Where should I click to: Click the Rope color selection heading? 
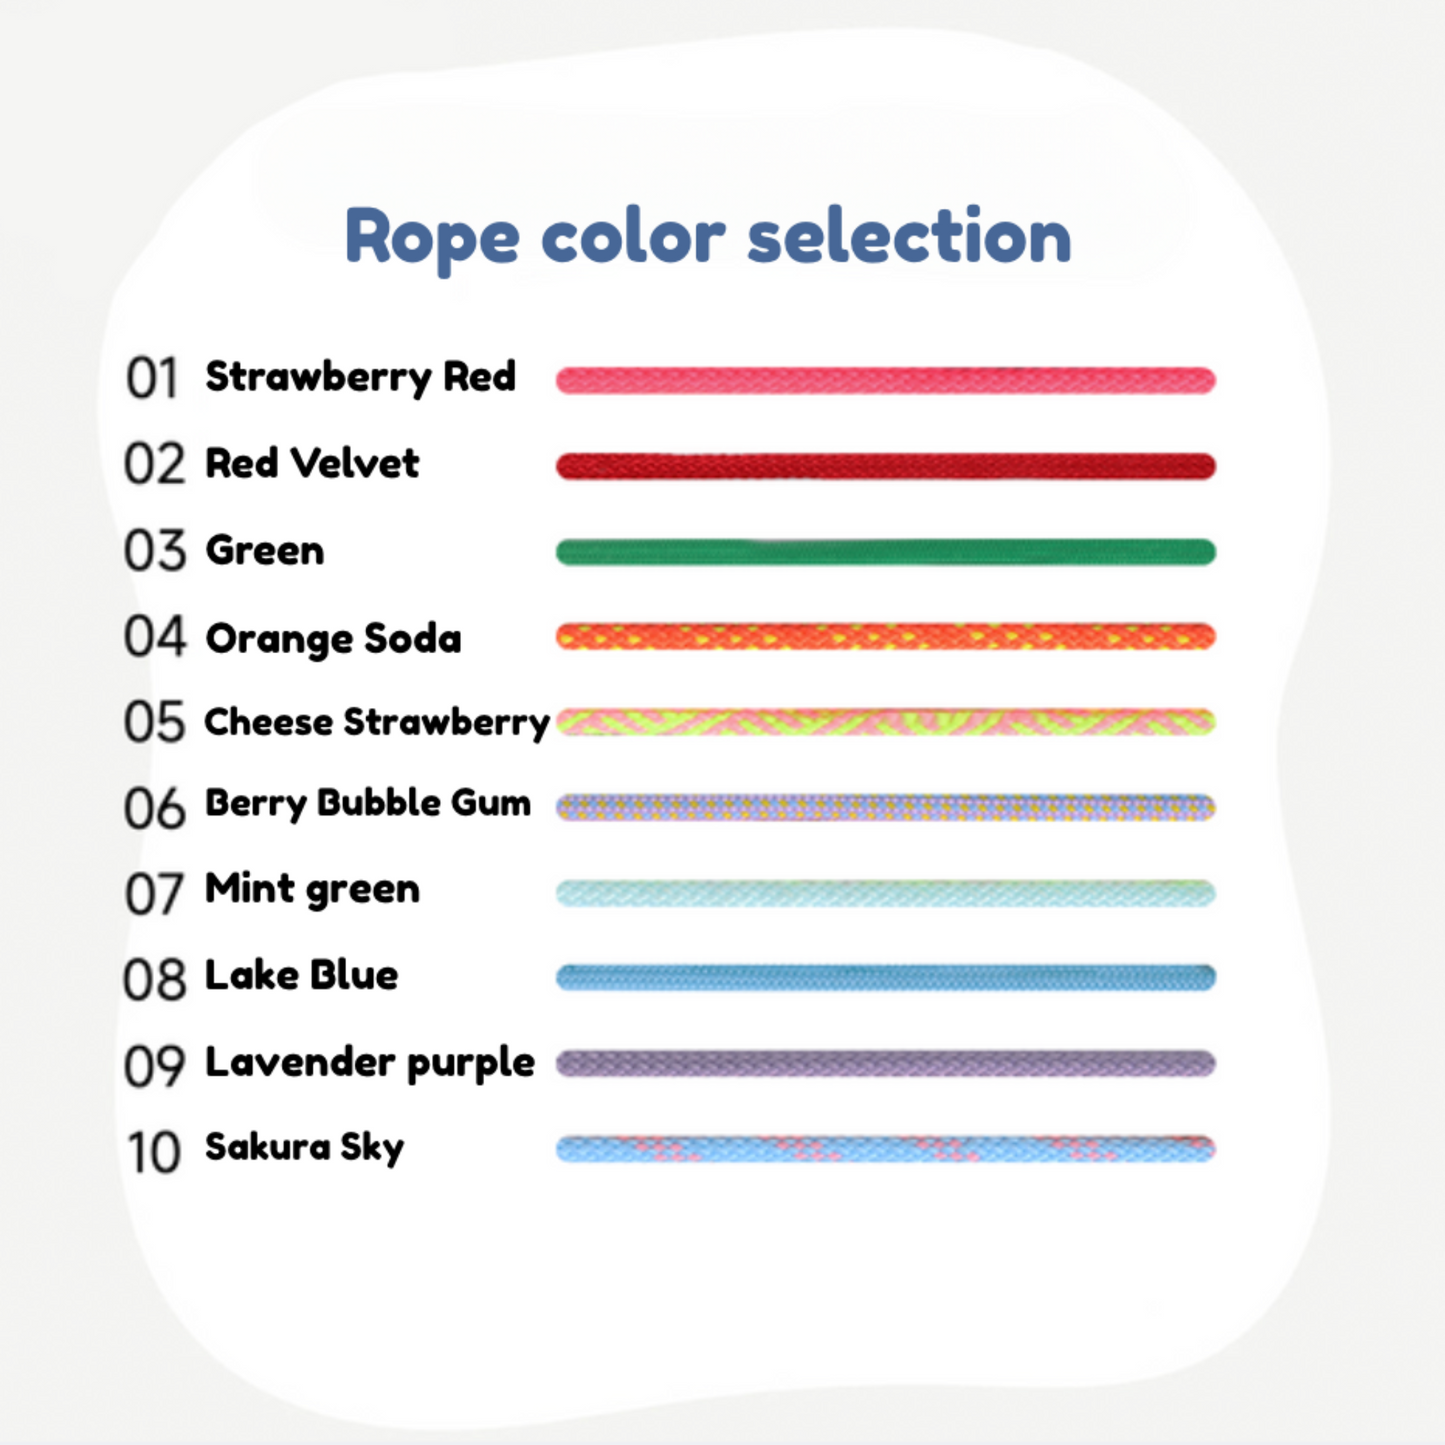pyautogui.click(x=707, y=237)
